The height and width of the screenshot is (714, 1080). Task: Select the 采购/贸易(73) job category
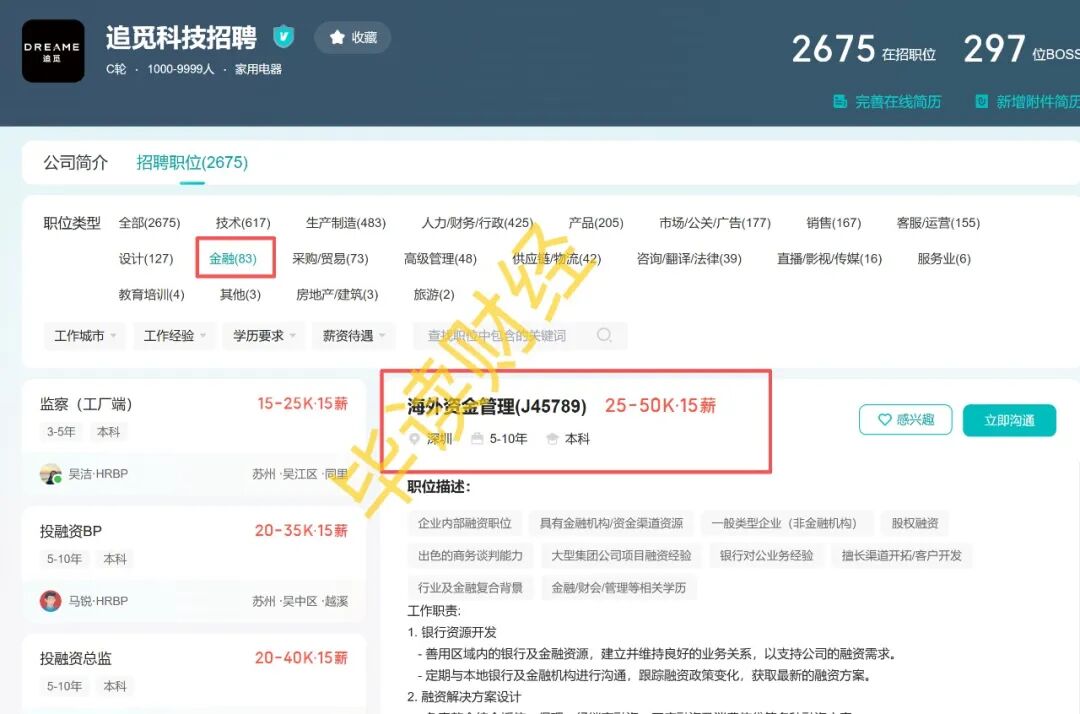(x=330, y=259)
